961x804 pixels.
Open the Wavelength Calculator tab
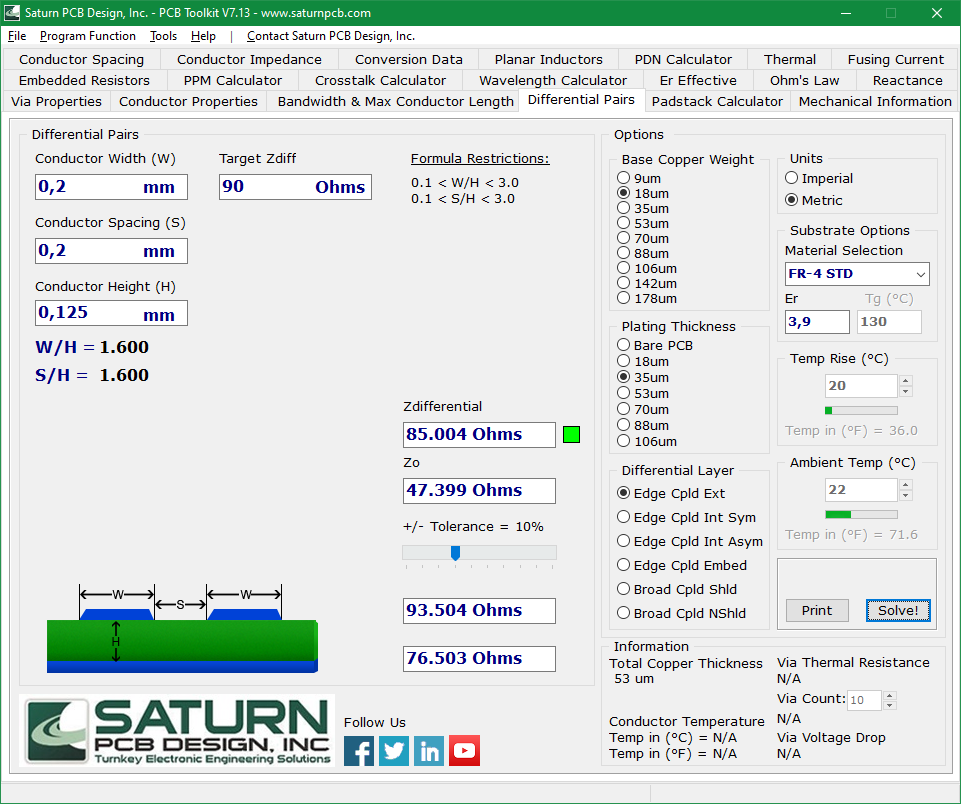pyautogui.click(x=553, y=80)
